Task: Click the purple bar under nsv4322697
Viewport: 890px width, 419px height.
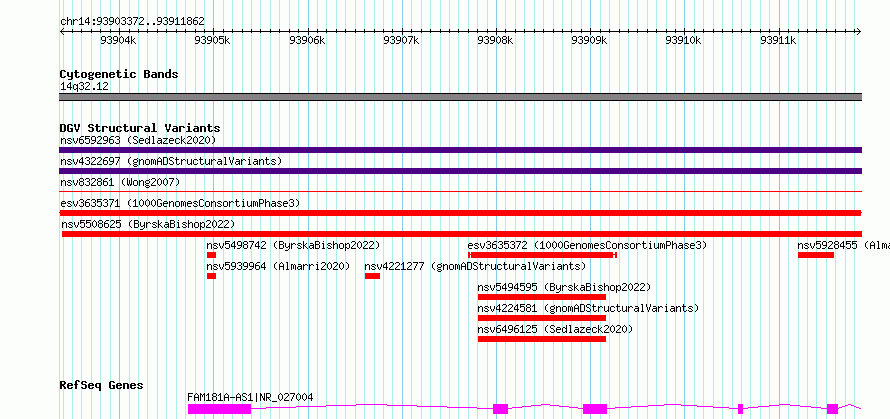Action: click(460, 171)
